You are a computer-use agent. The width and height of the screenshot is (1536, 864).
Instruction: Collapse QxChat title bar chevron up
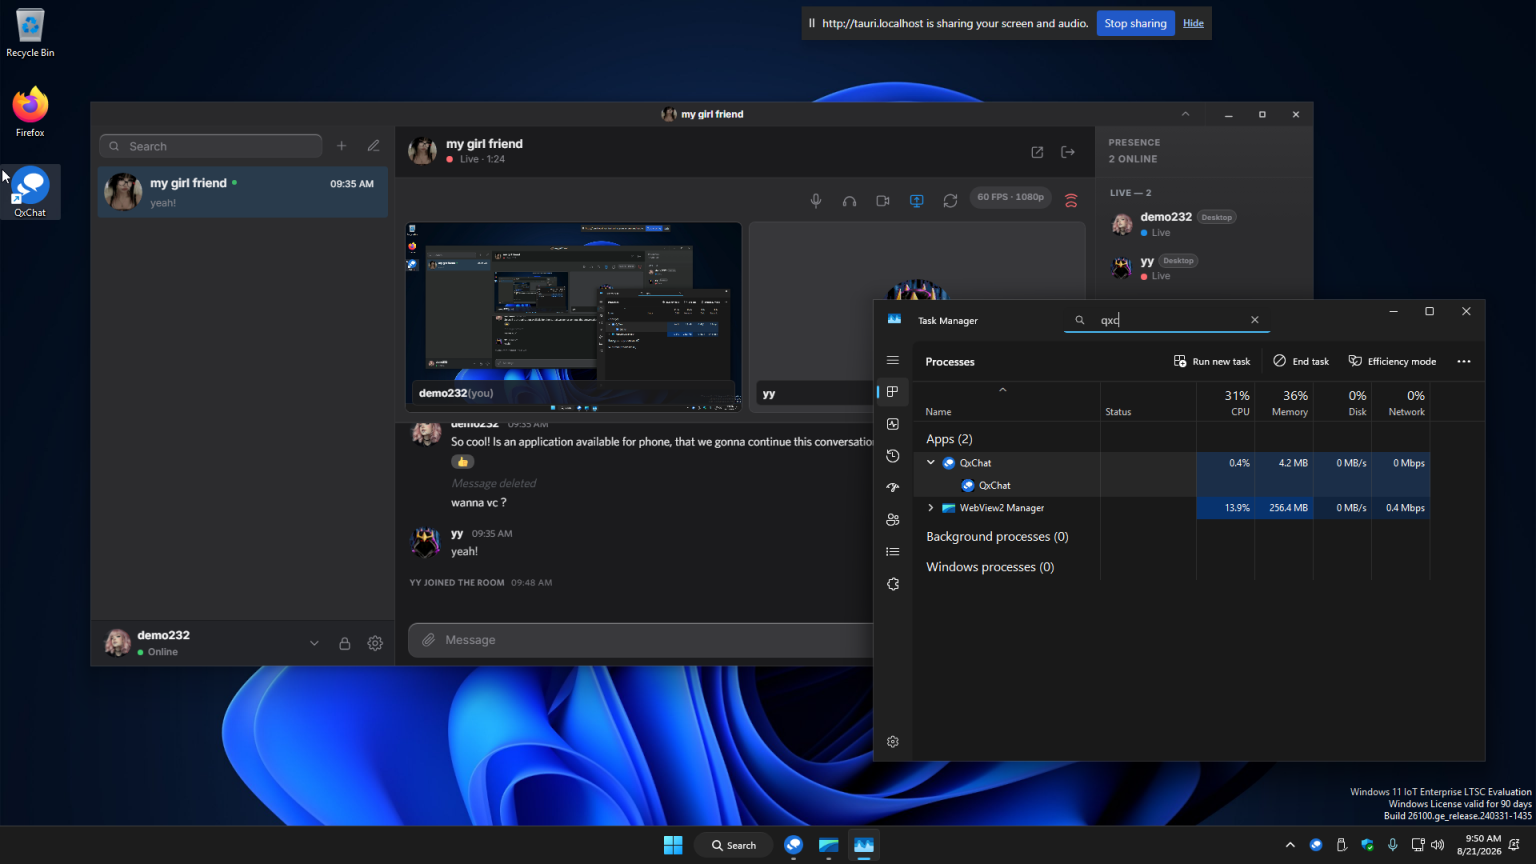(1186, 114)
